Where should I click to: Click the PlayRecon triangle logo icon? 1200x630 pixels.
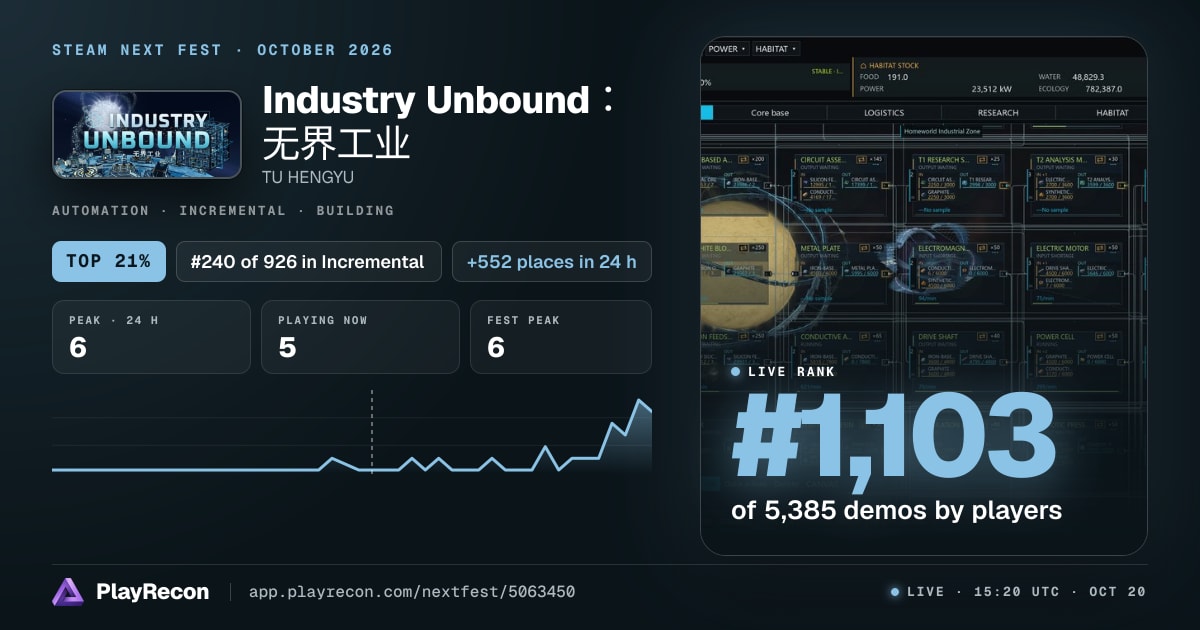click(68, 592)
